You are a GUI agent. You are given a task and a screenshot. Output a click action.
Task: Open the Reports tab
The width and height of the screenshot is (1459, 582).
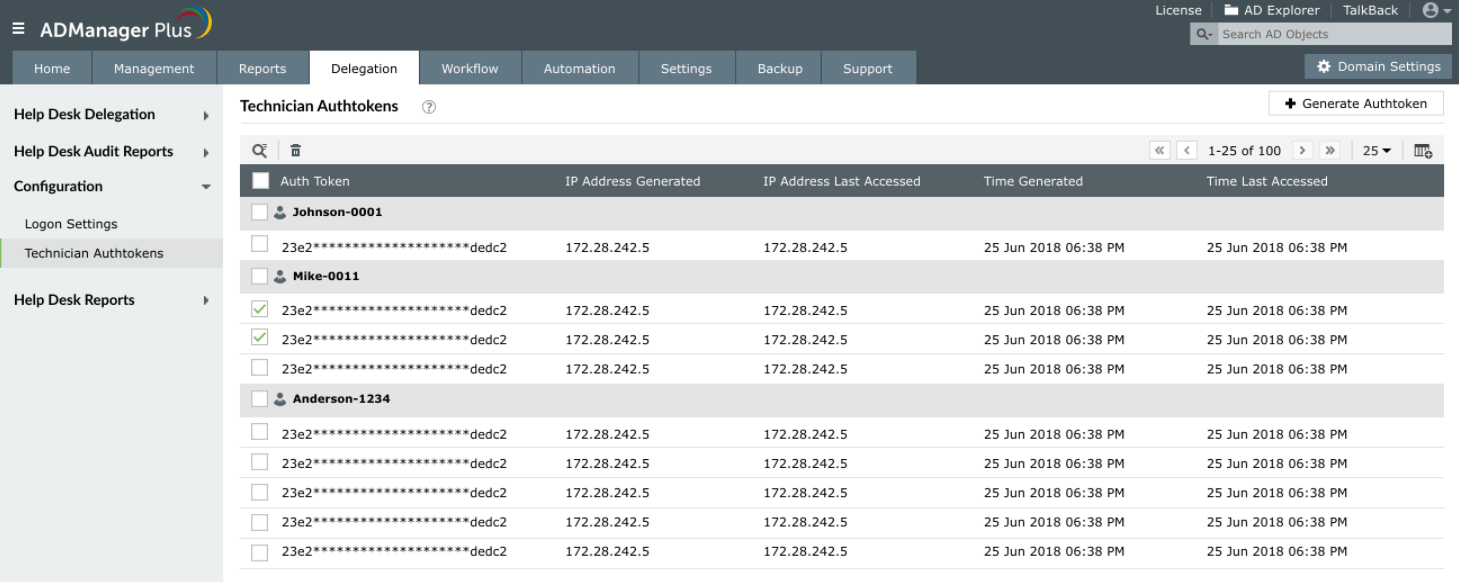click(x=262, y=68)
